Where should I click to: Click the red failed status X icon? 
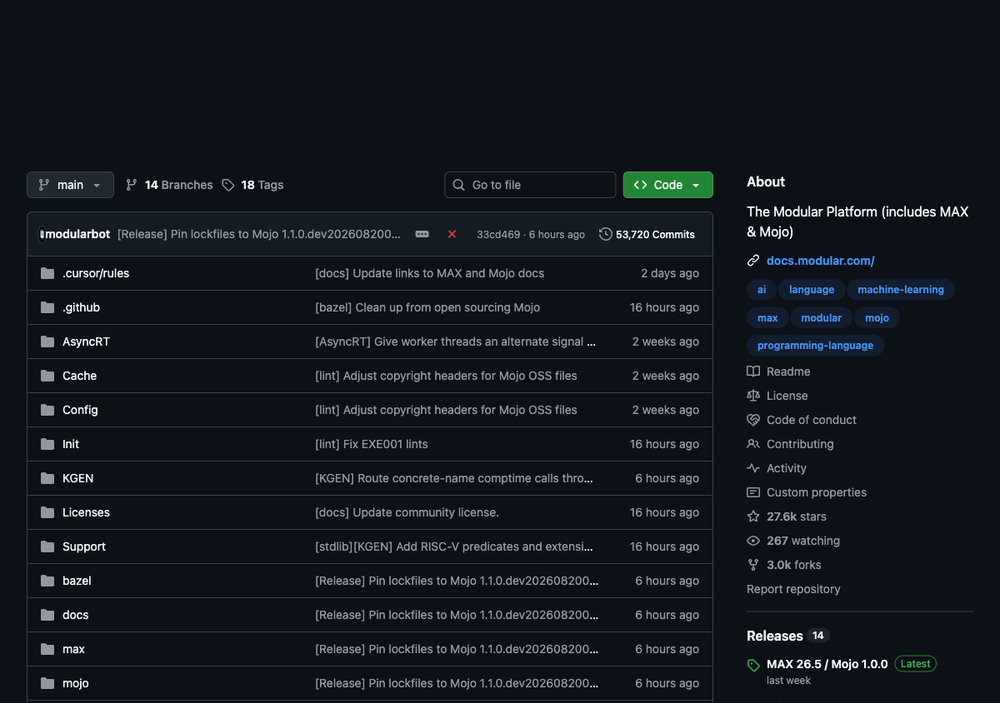(452, 234)
